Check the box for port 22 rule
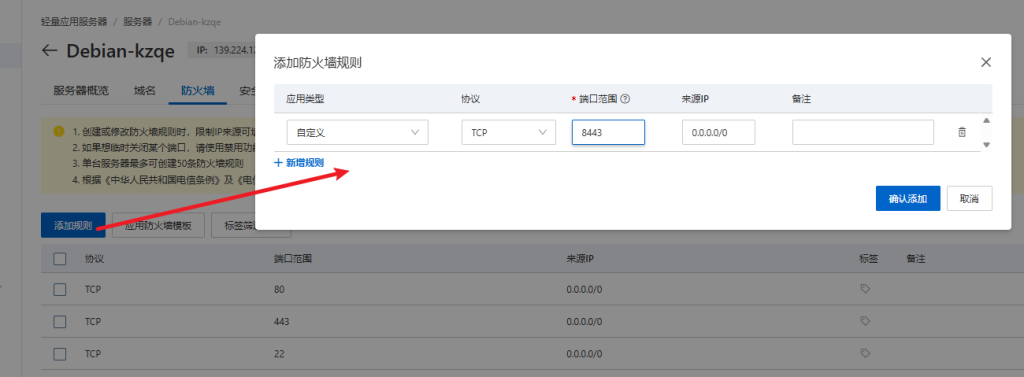 pyautogui.click(x=60, y=353)
